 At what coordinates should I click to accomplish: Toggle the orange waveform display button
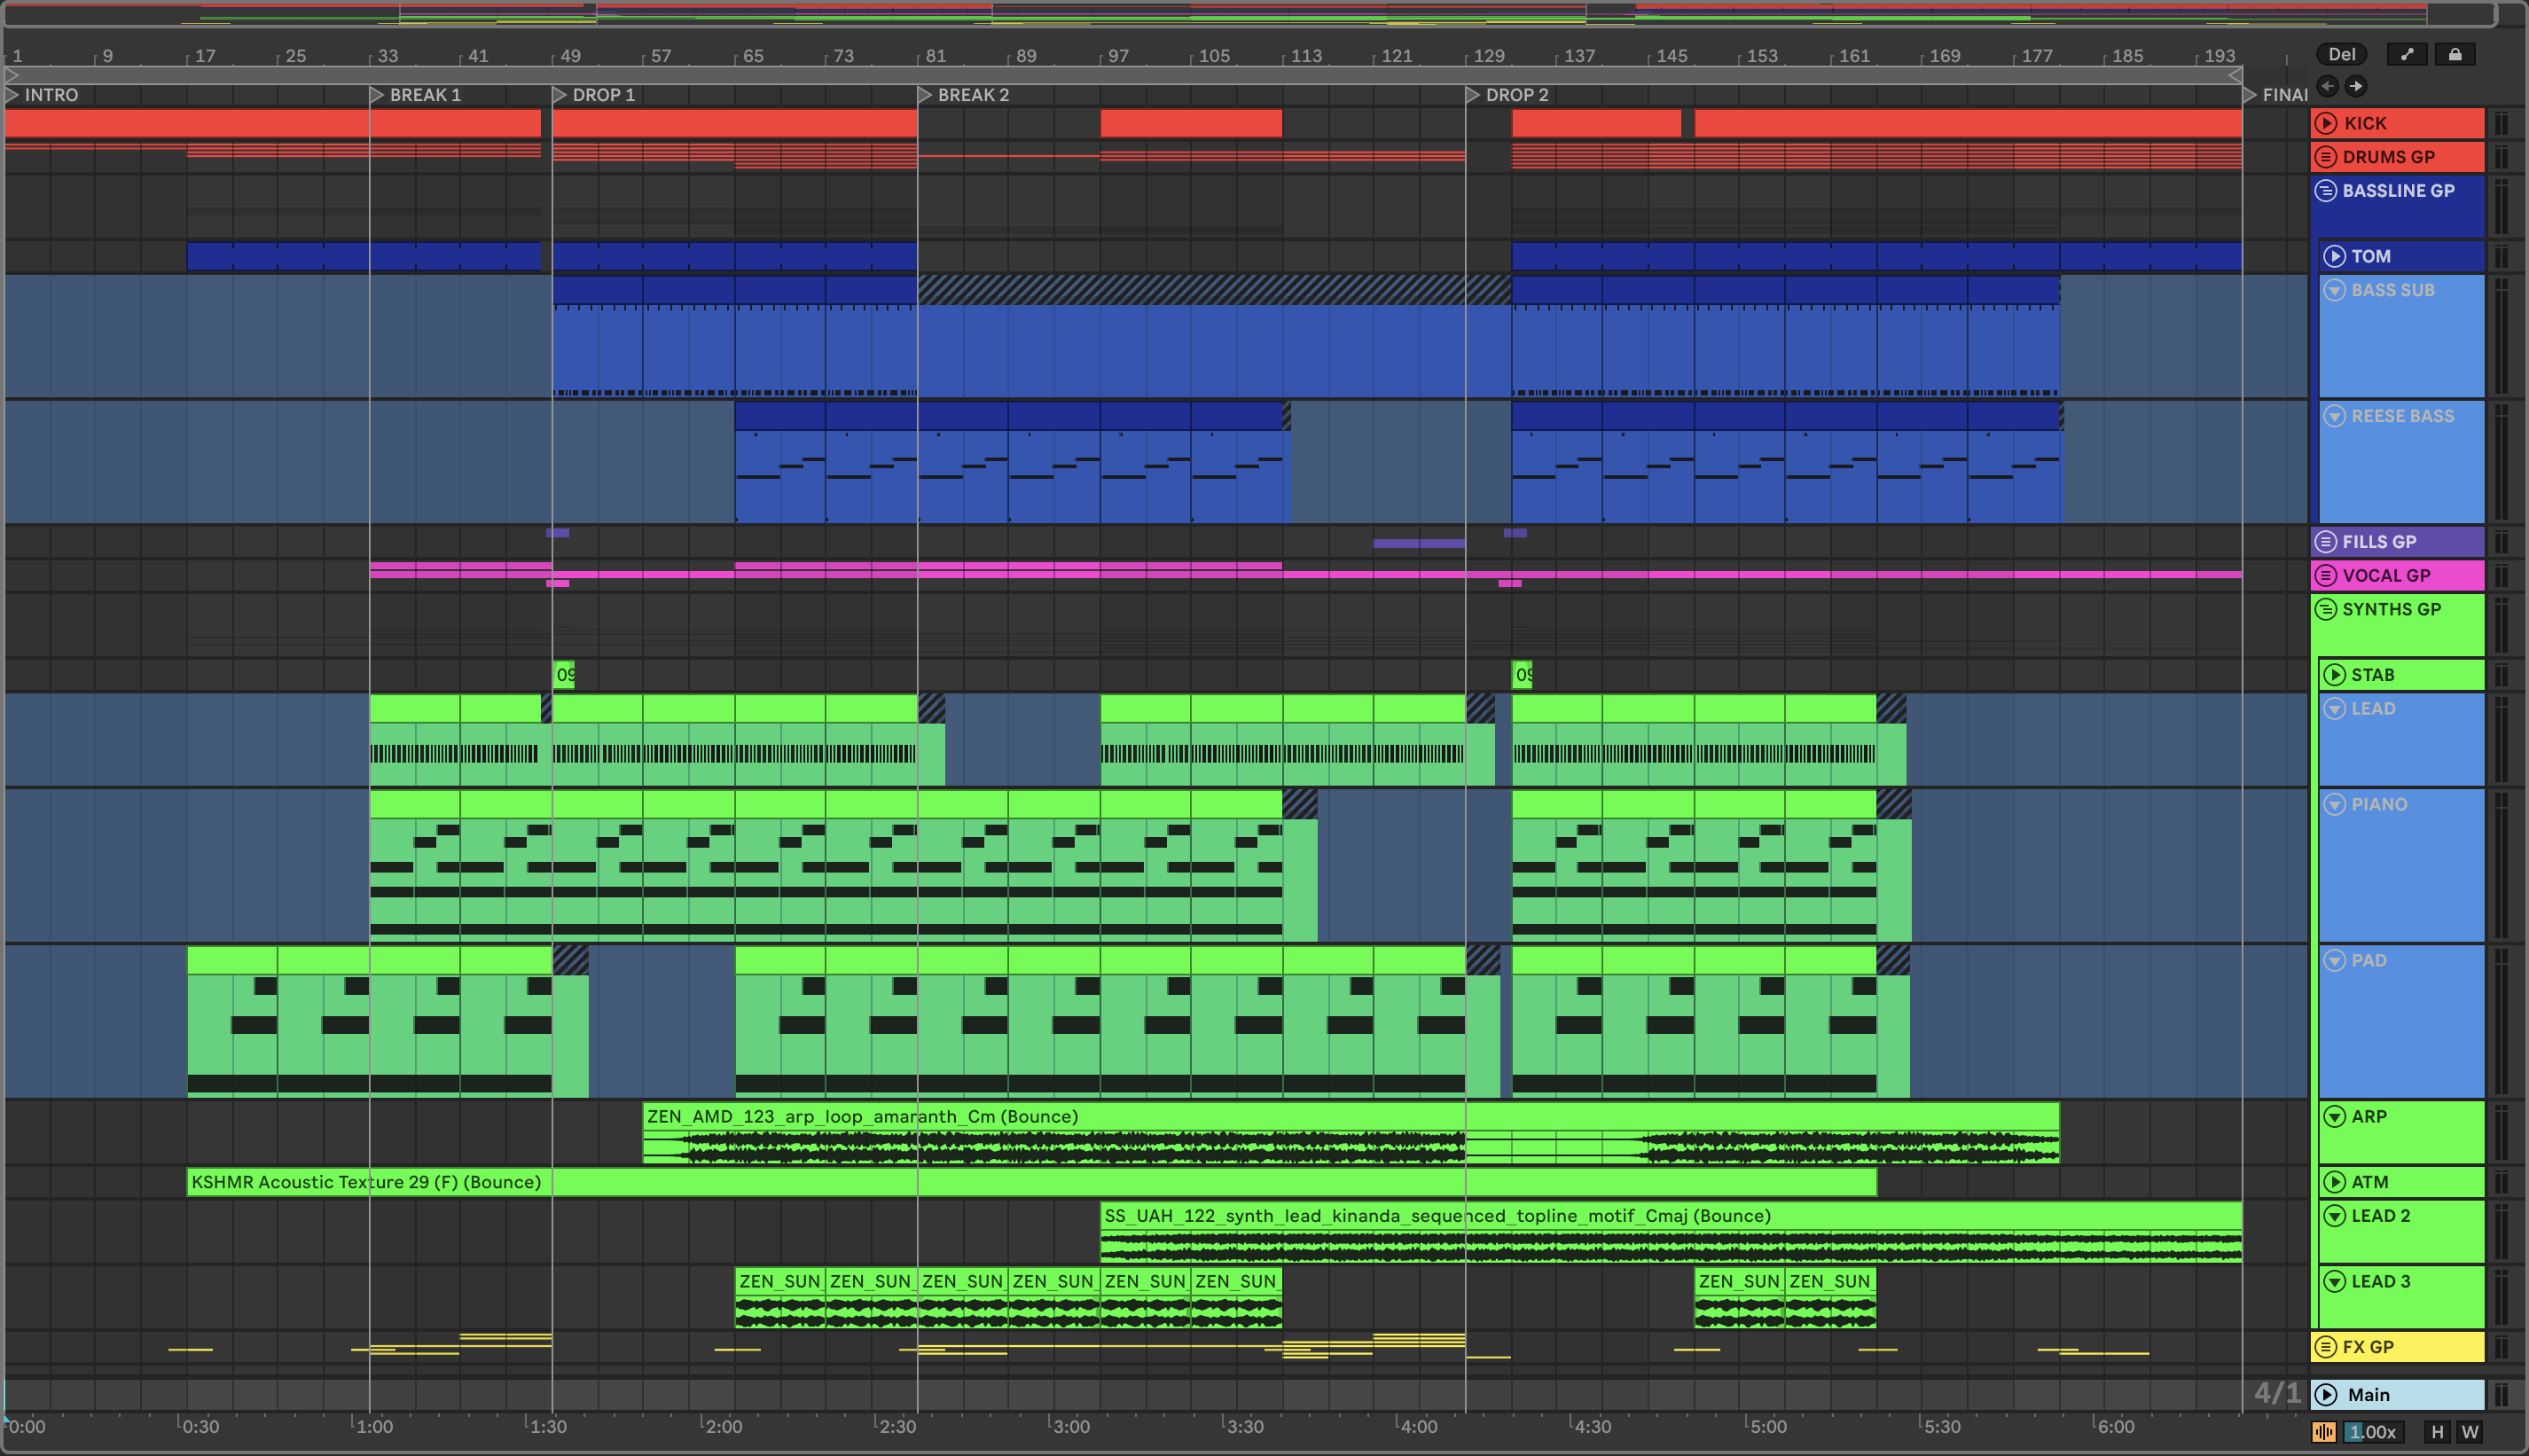coord(2324,1432)
